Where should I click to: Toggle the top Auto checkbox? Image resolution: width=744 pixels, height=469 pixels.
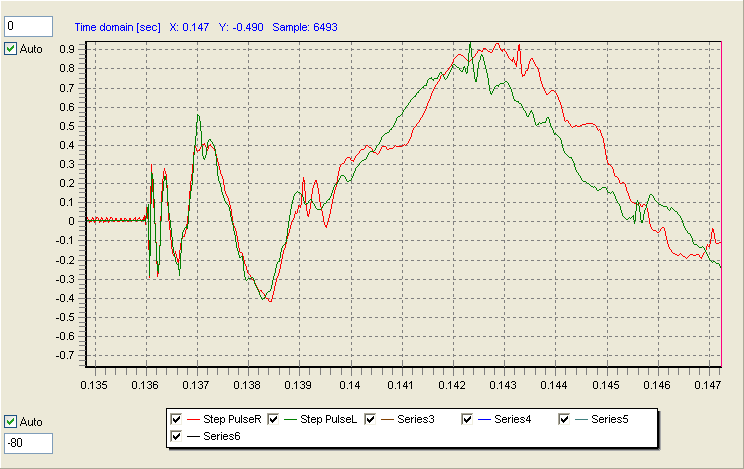(x=10, y=49)
